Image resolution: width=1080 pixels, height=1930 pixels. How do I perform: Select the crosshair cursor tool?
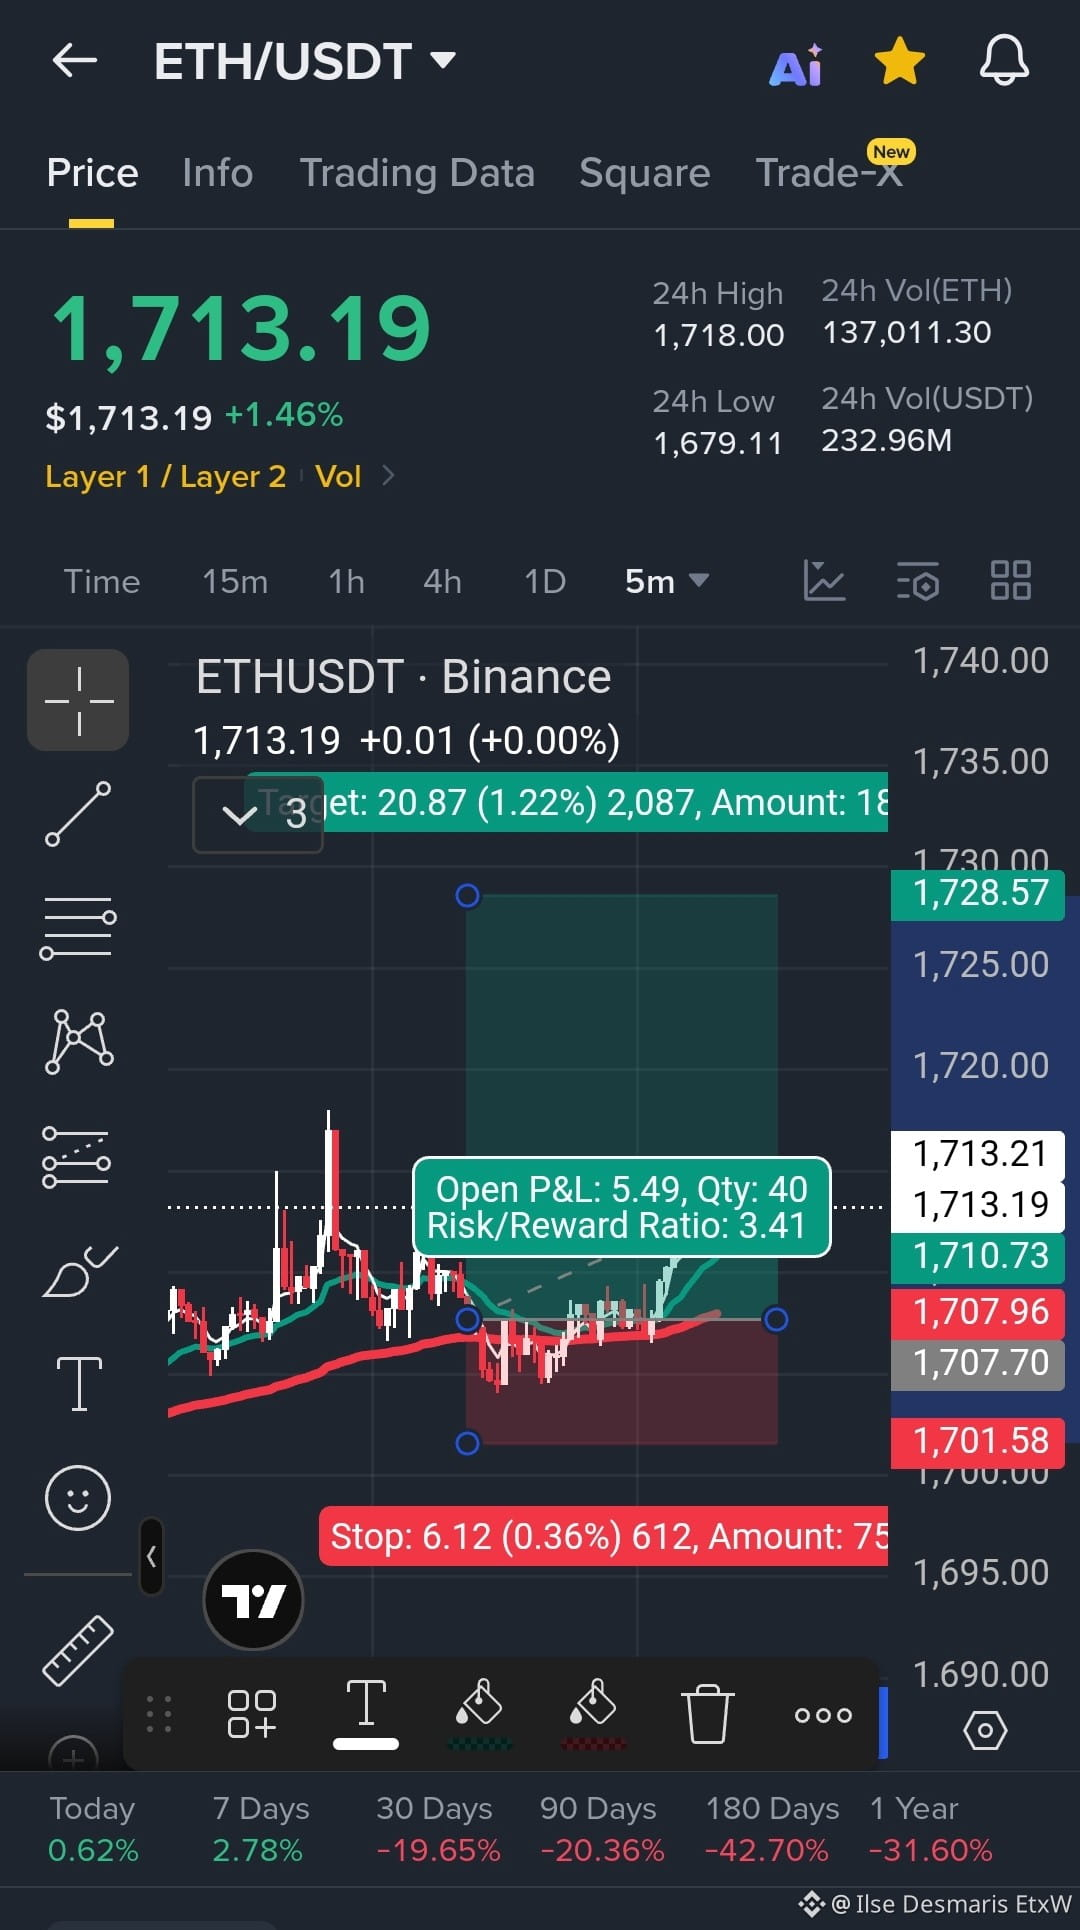[x=78, y=700]
